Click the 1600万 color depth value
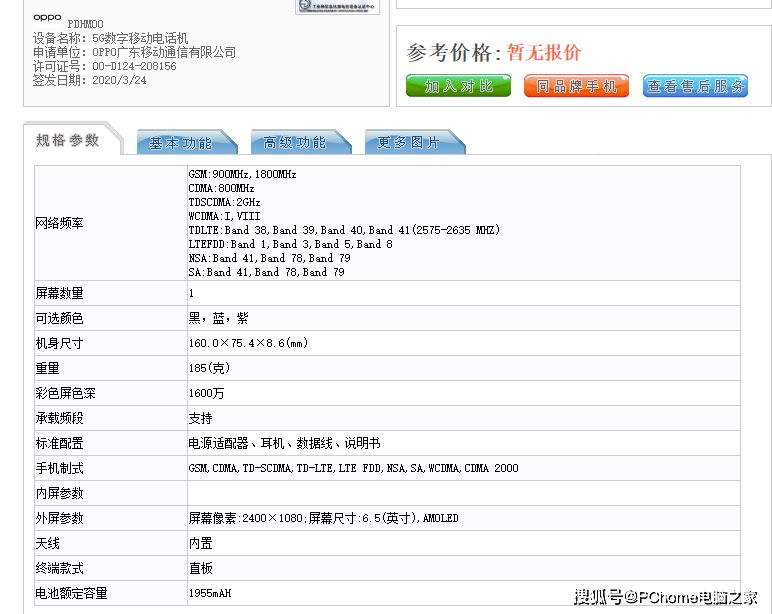772x614 pixels. pos(206,393)
